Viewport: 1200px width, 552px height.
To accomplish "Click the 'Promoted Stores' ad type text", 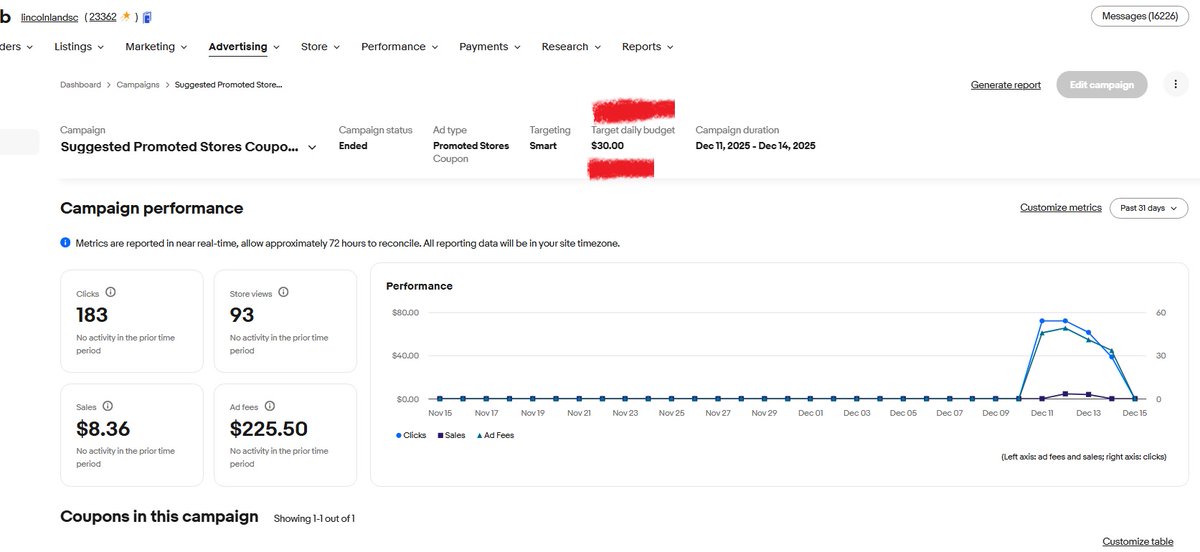I will 471,146.
